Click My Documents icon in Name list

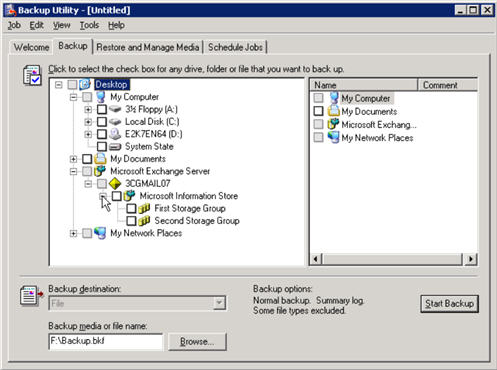(334, 111)
